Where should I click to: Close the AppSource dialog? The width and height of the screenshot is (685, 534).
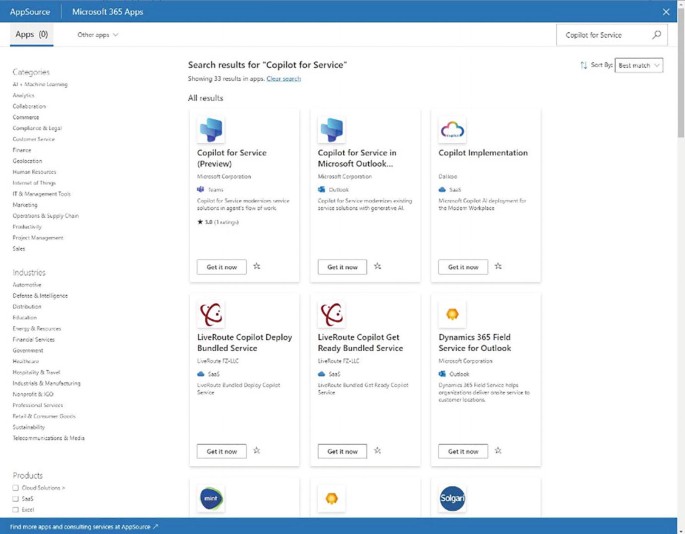pos(666,12)
